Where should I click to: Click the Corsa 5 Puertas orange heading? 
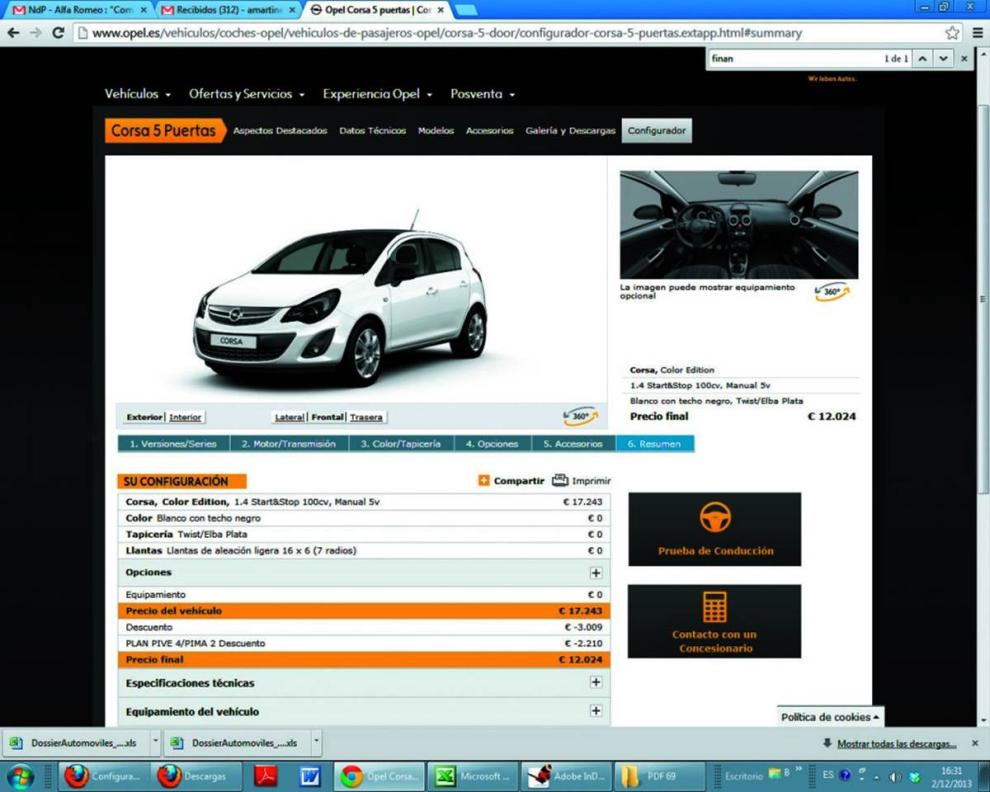pos(164,131)
